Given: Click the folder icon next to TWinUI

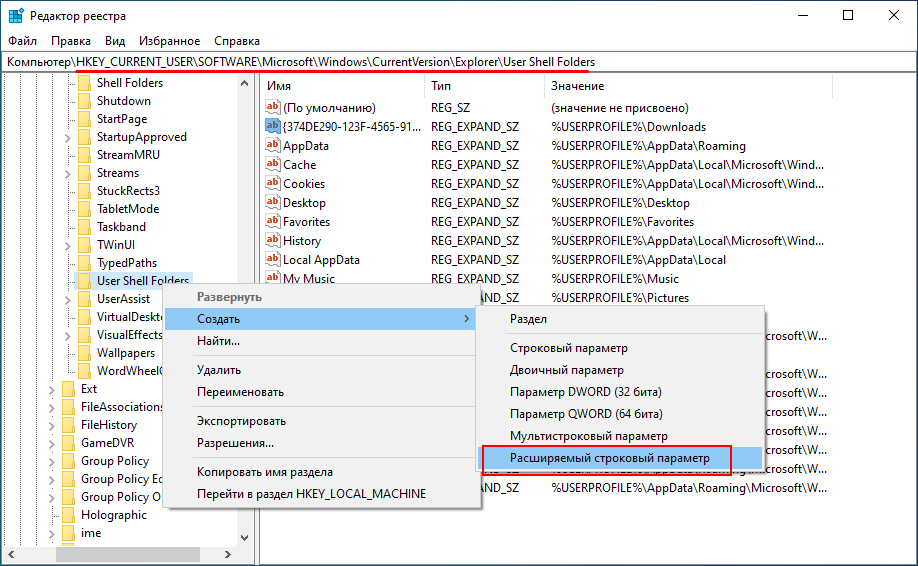Looking at the screenshot, I should click(x=84, y=245).
